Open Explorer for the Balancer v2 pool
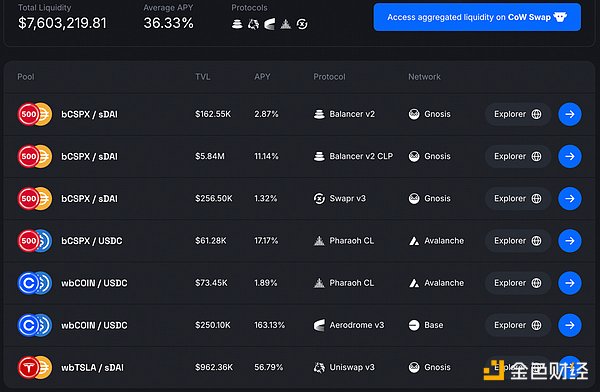 [x=518, y=114]
